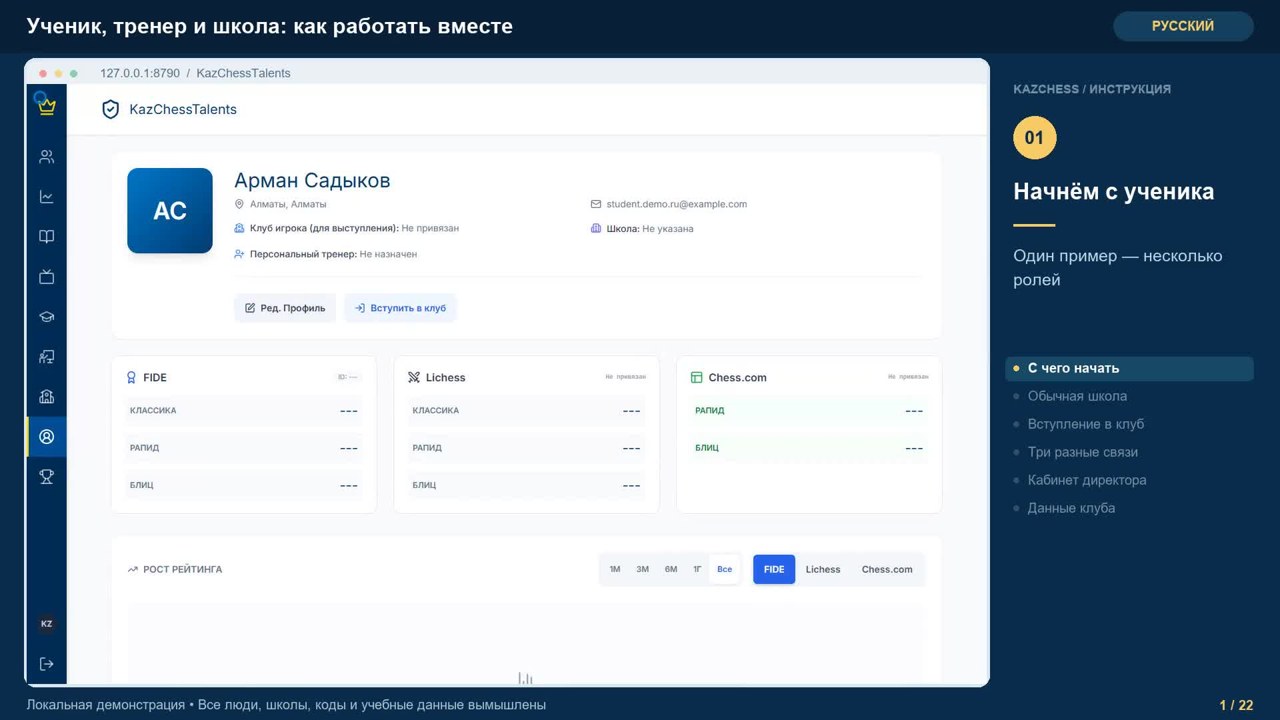Click the student.demo.ru@example.com email
The height and width of the screenshot is (720, 1280).
(x=677, y=204)
